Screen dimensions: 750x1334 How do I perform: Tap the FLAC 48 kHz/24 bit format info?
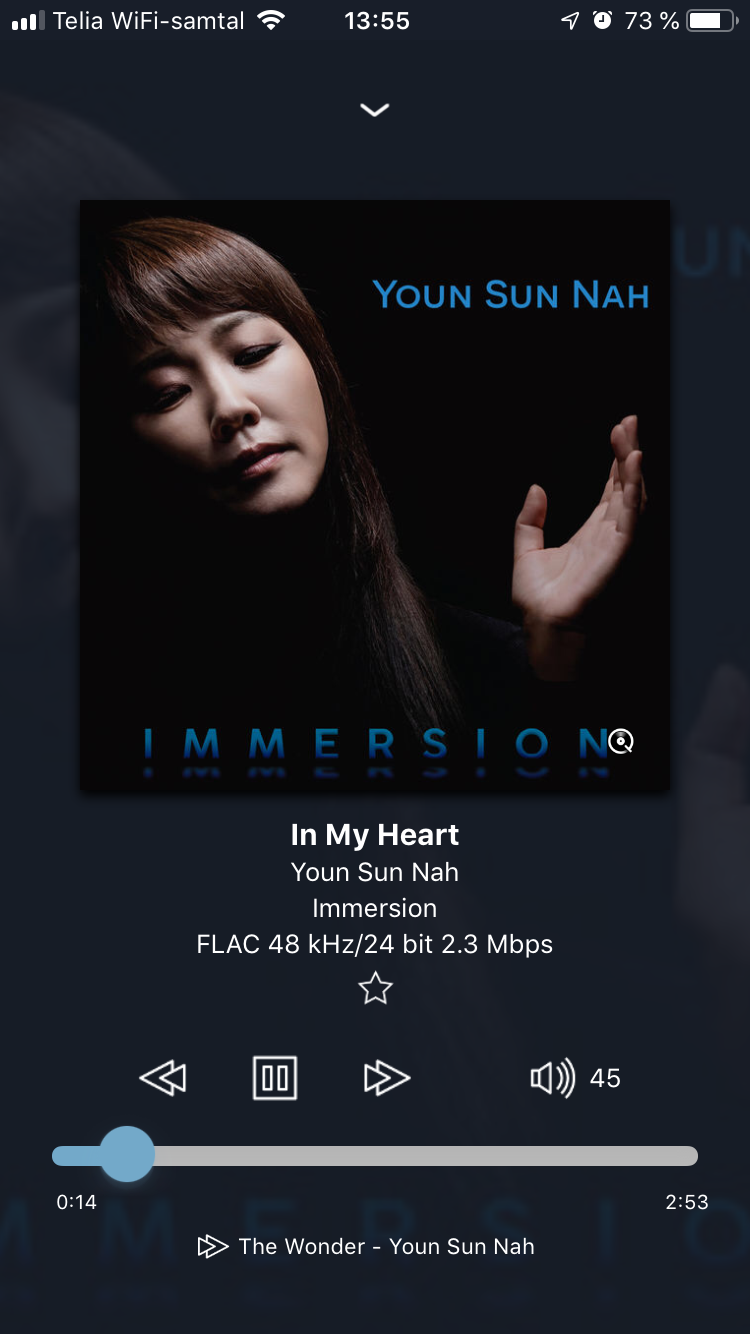coord(375,944)
